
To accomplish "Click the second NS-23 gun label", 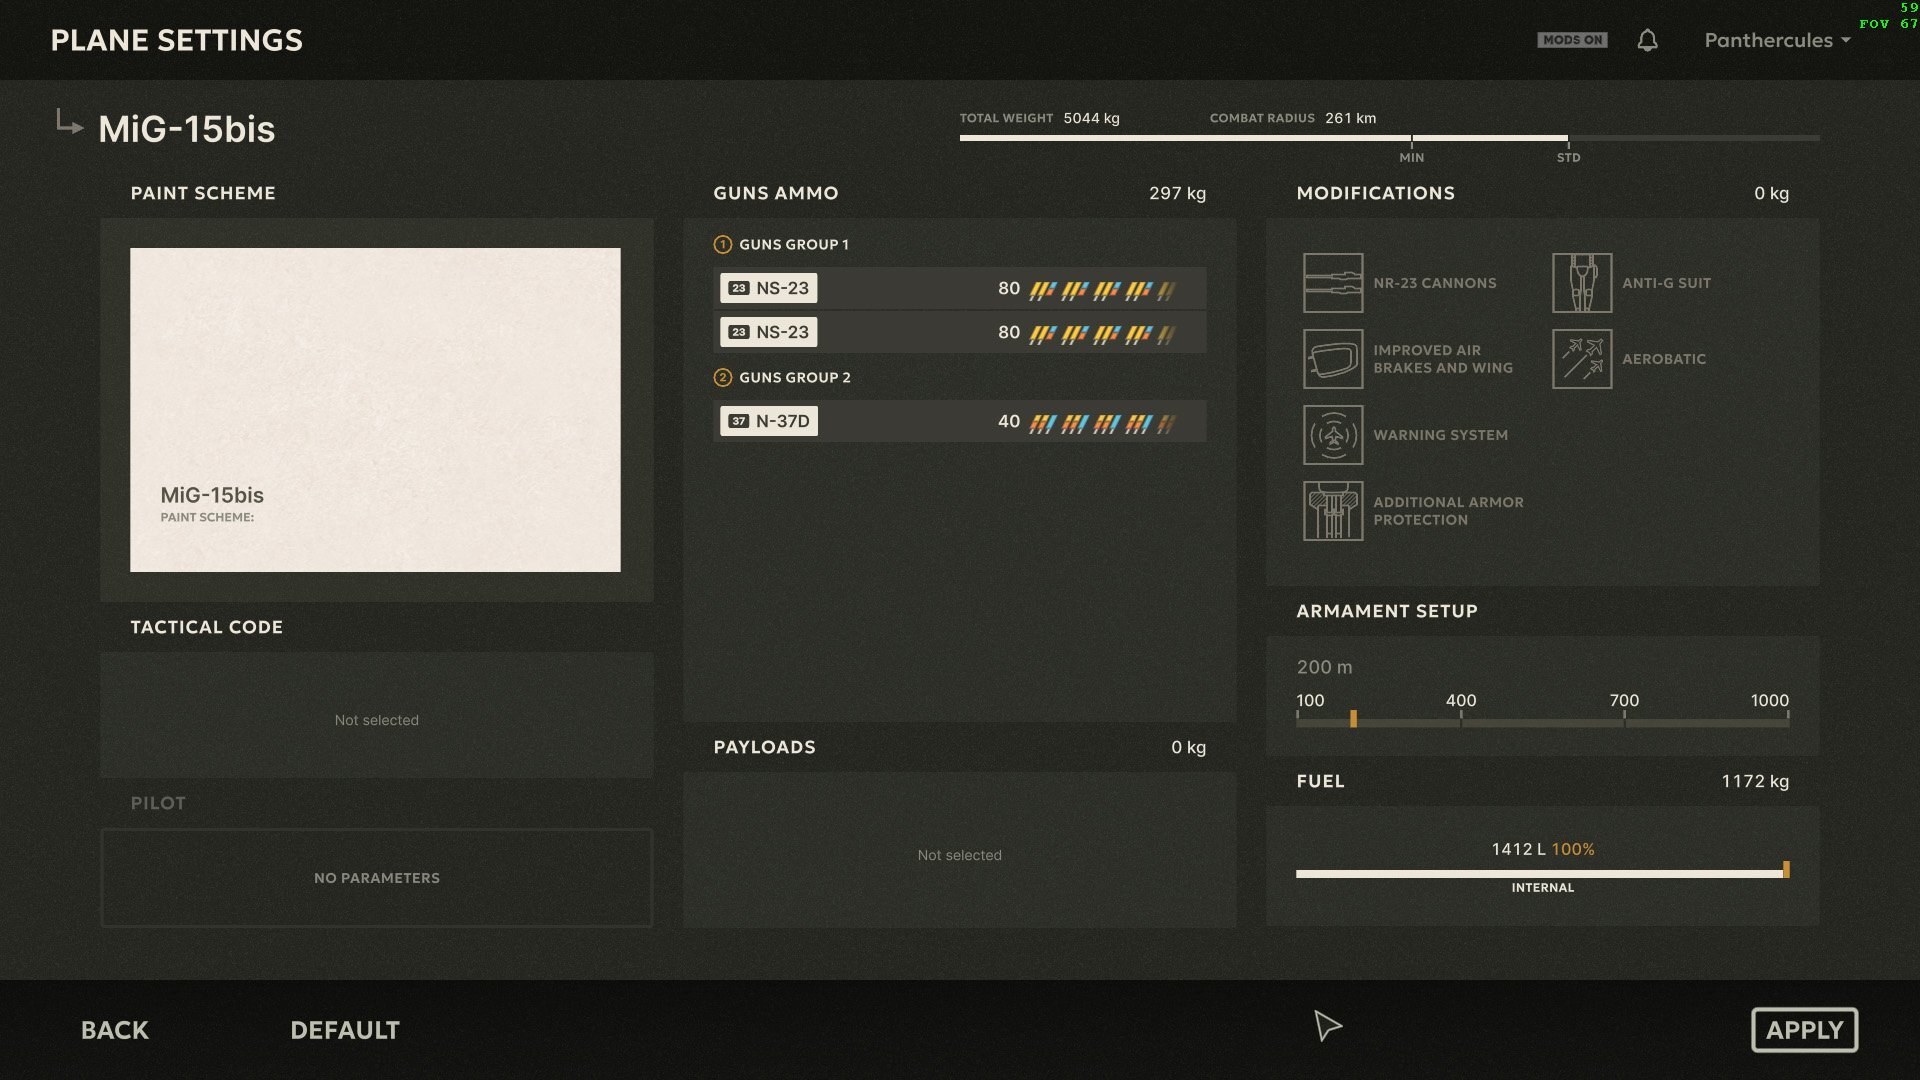I will [x=768, y=332].
